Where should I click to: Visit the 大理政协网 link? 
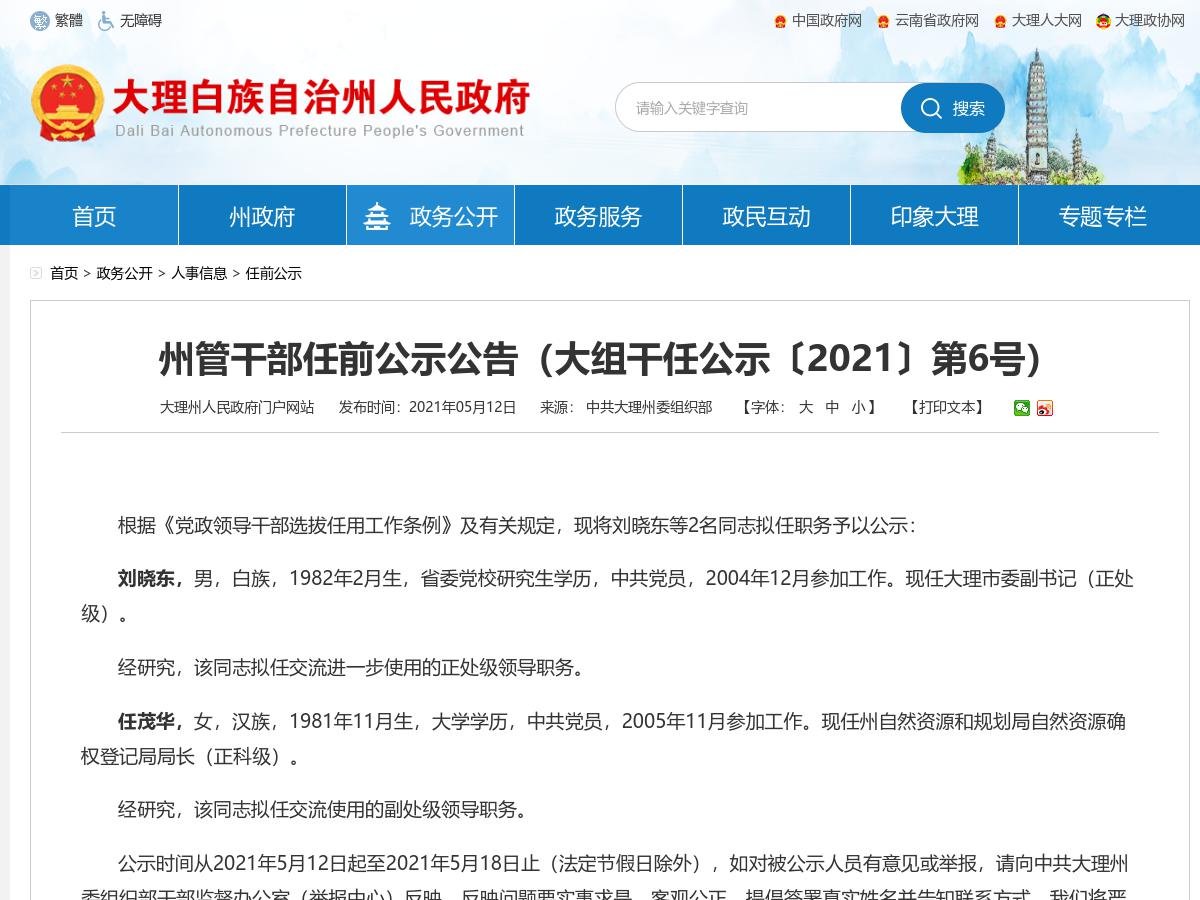(1150, 21)
